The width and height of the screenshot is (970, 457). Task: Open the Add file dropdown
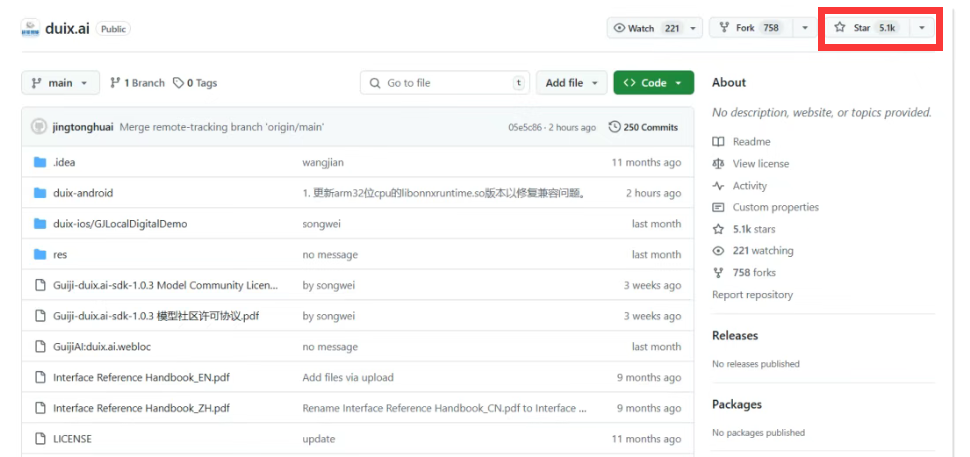[572, 83]
